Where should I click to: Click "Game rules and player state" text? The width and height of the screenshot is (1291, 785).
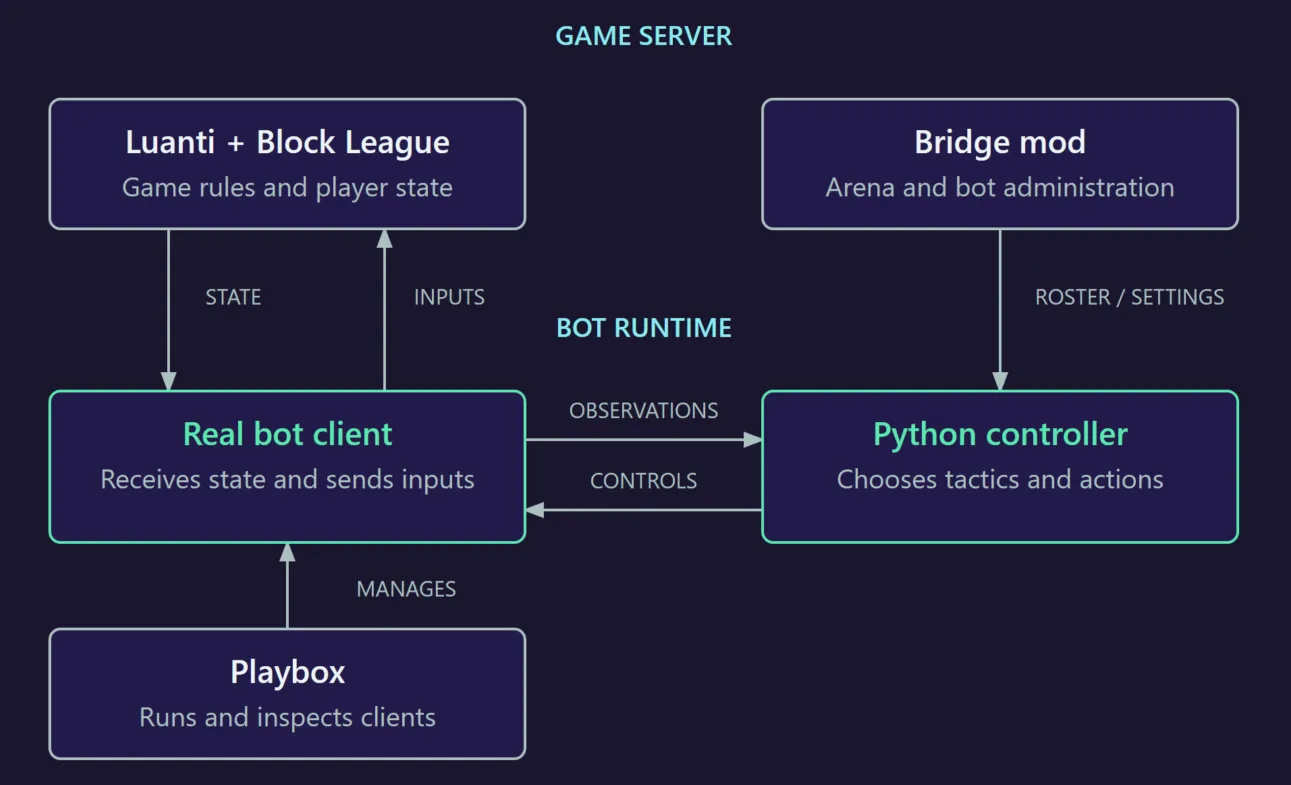287,187
